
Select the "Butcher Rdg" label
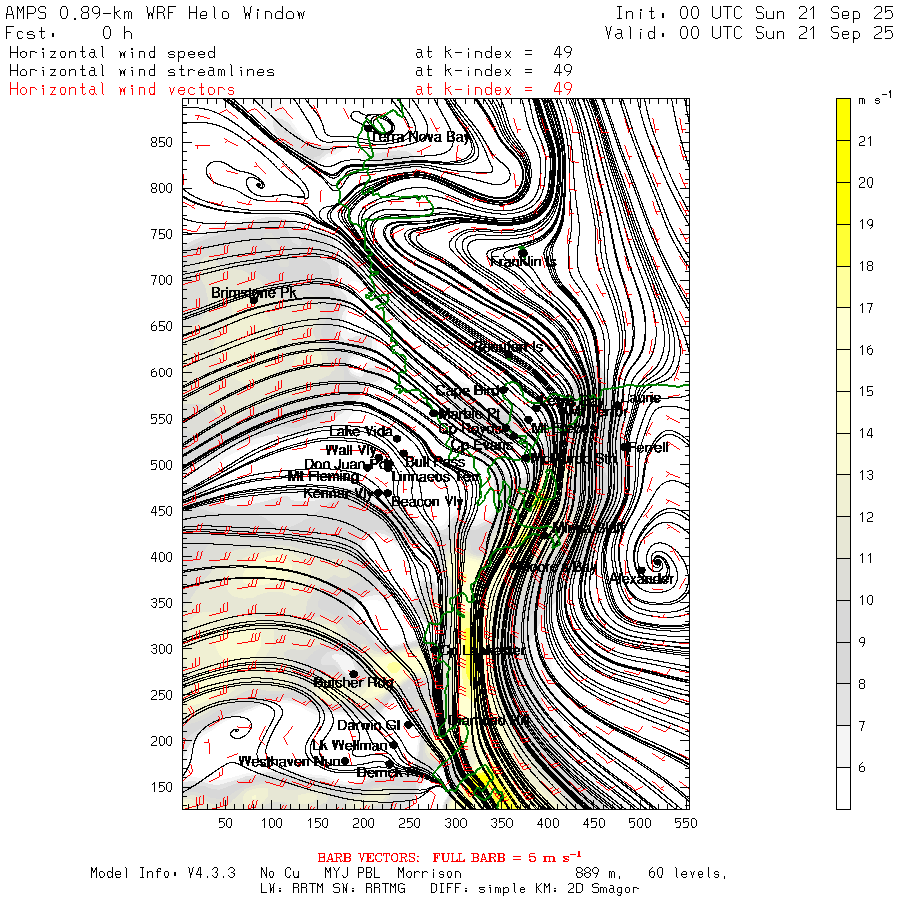[x=354, y=682]
